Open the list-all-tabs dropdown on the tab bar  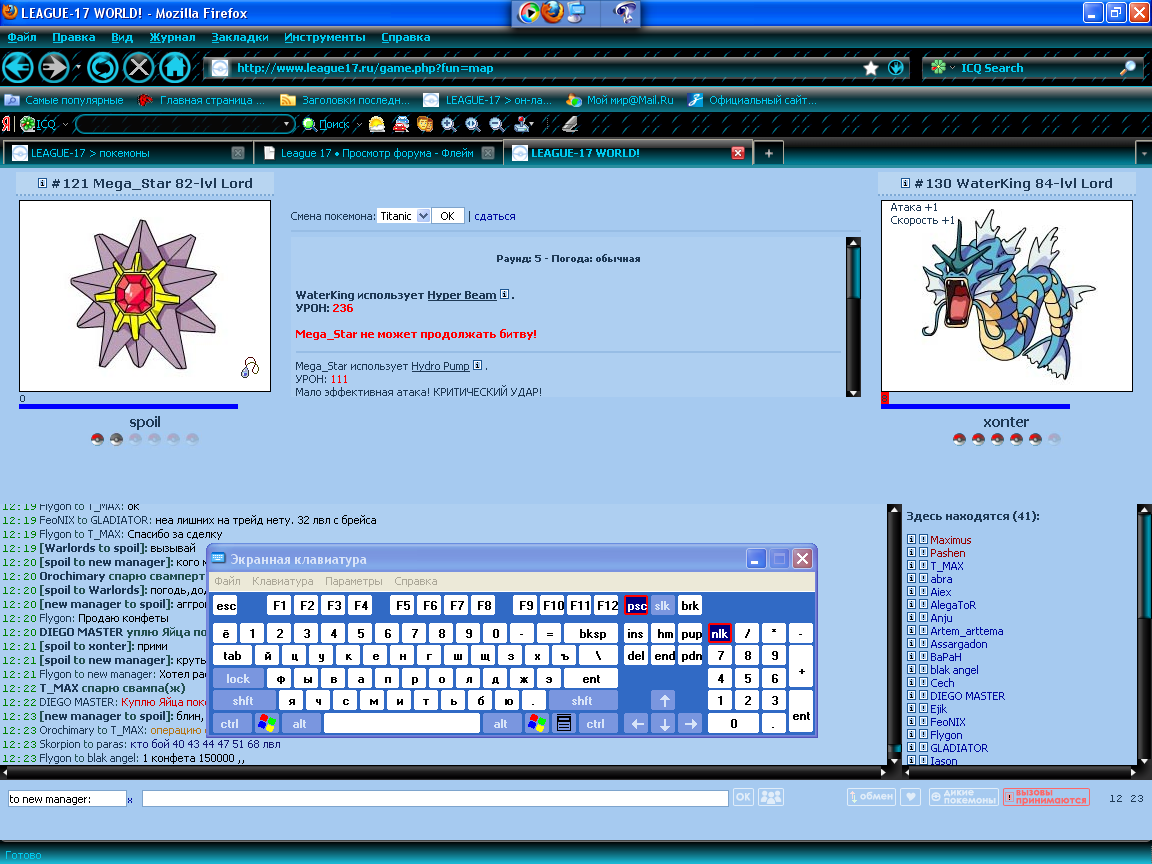[1144, 154]
